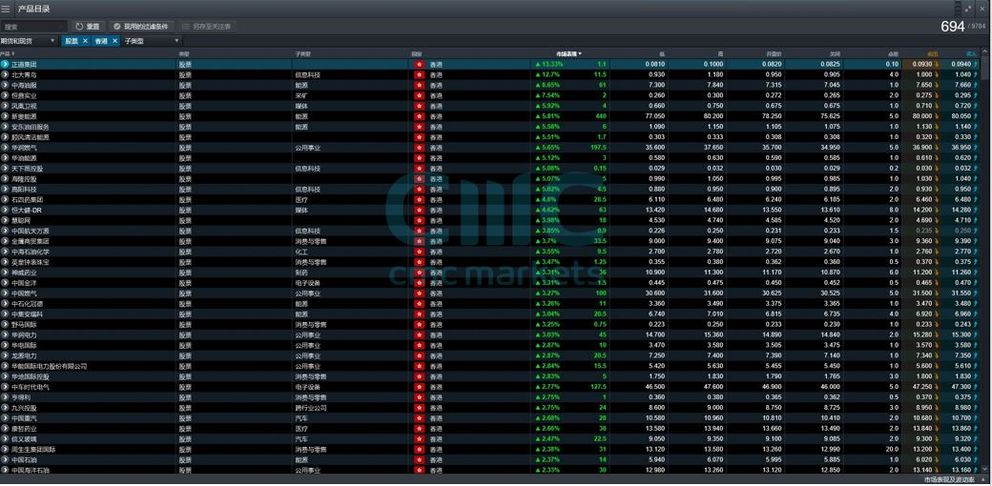Click arrow icon beside 中国重汽
This screenshot has width=992, height=486.
(x=5, y=418)
